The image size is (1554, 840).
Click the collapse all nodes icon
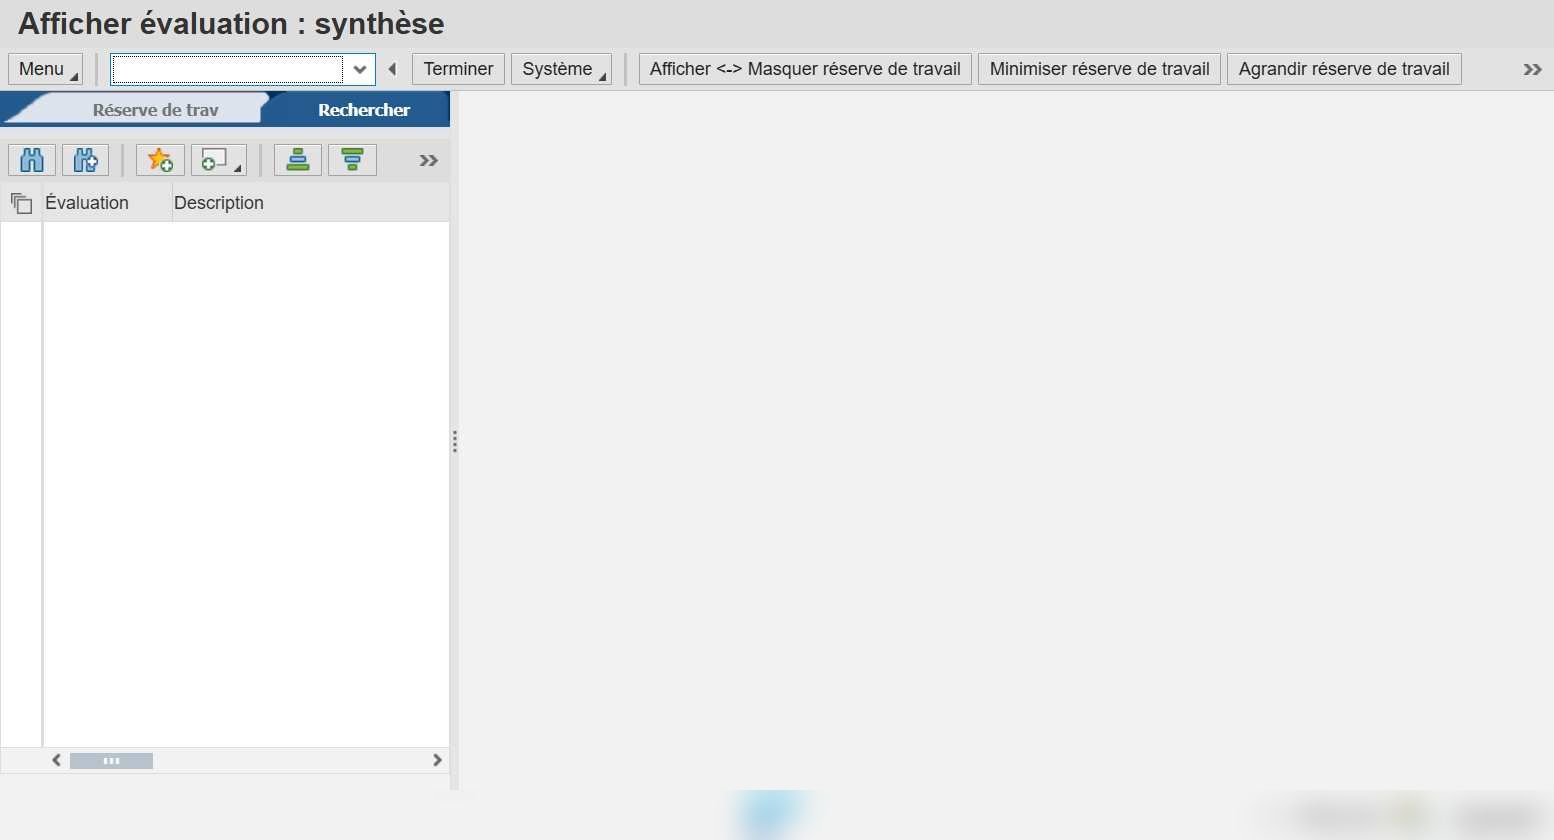352,160
